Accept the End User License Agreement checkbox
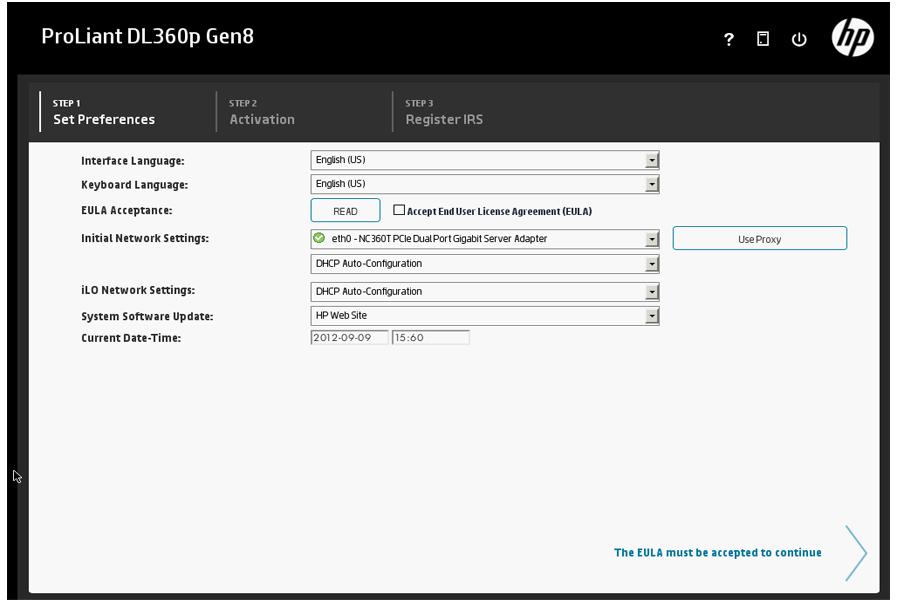 (399, 211)
